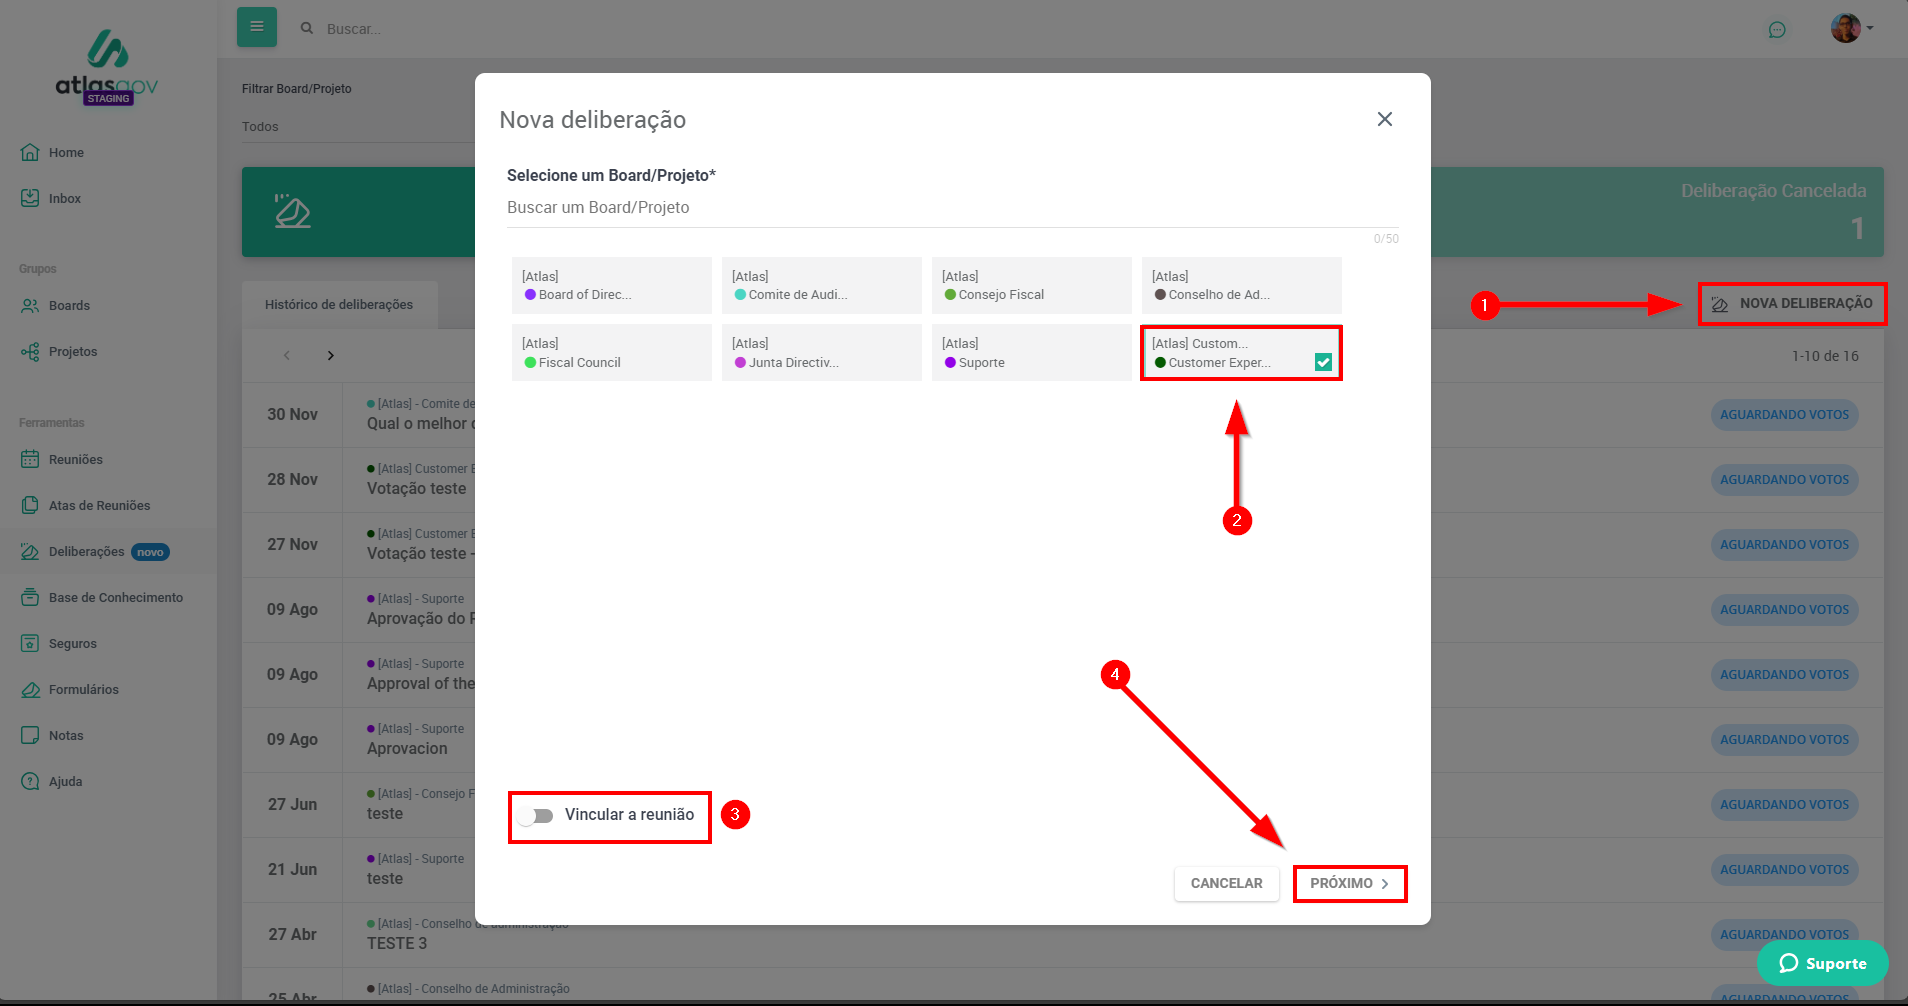Click AGUARDANDO VOTOS badge for 21 Jun
Screen dimensions: 1908x1006
pyautogui.click(x=1785, y=870)
